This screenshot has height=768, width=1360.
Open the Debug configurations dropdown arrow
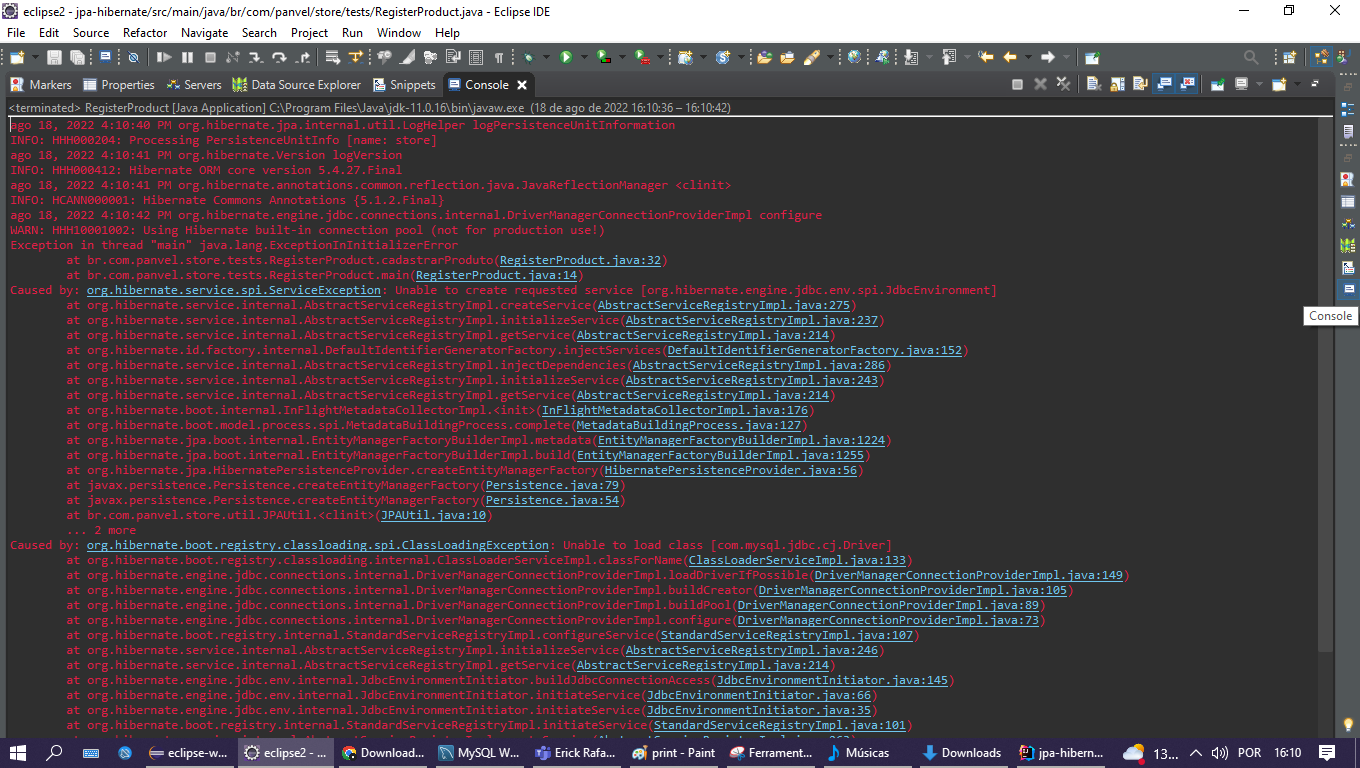[x=546, y=57]
